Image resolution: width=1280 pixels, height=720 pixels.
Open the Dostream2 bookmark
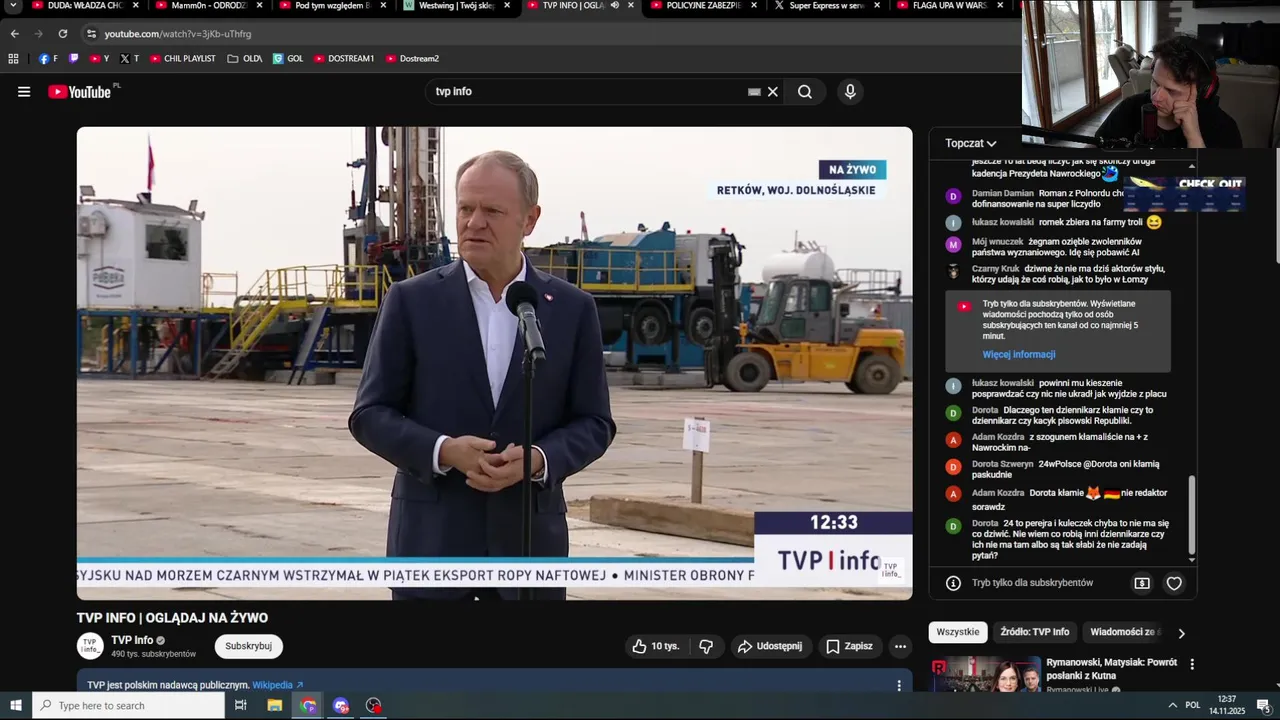point(412,59)
